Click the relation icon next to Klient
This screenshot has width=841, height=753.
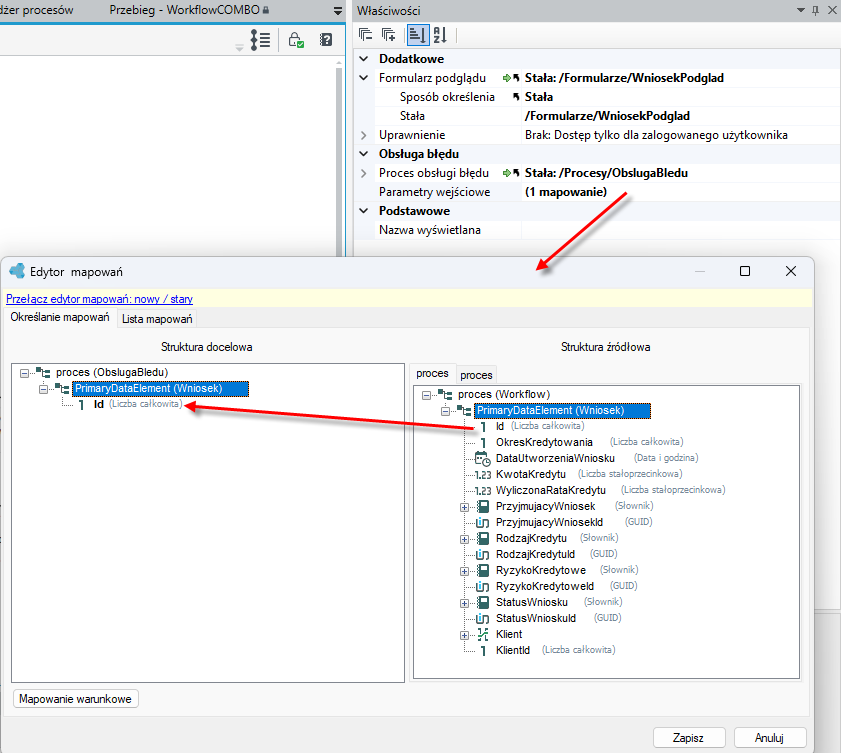point(483,634)
